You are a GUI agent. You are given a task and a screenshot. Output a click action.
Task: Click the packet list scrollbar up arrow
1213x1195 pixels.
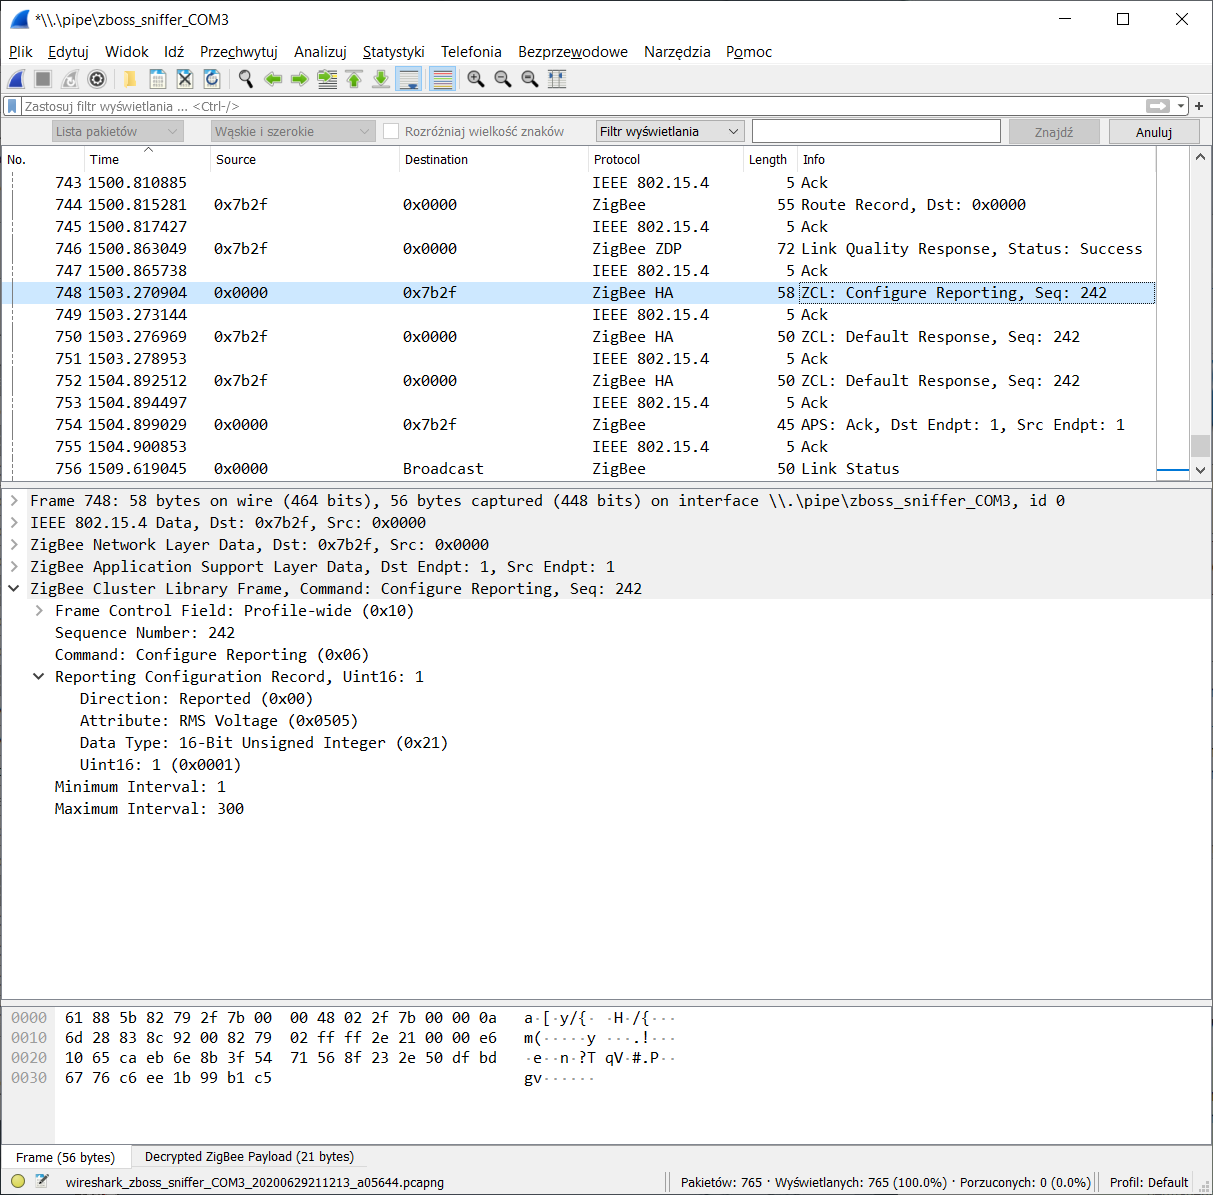point(1200,157)
